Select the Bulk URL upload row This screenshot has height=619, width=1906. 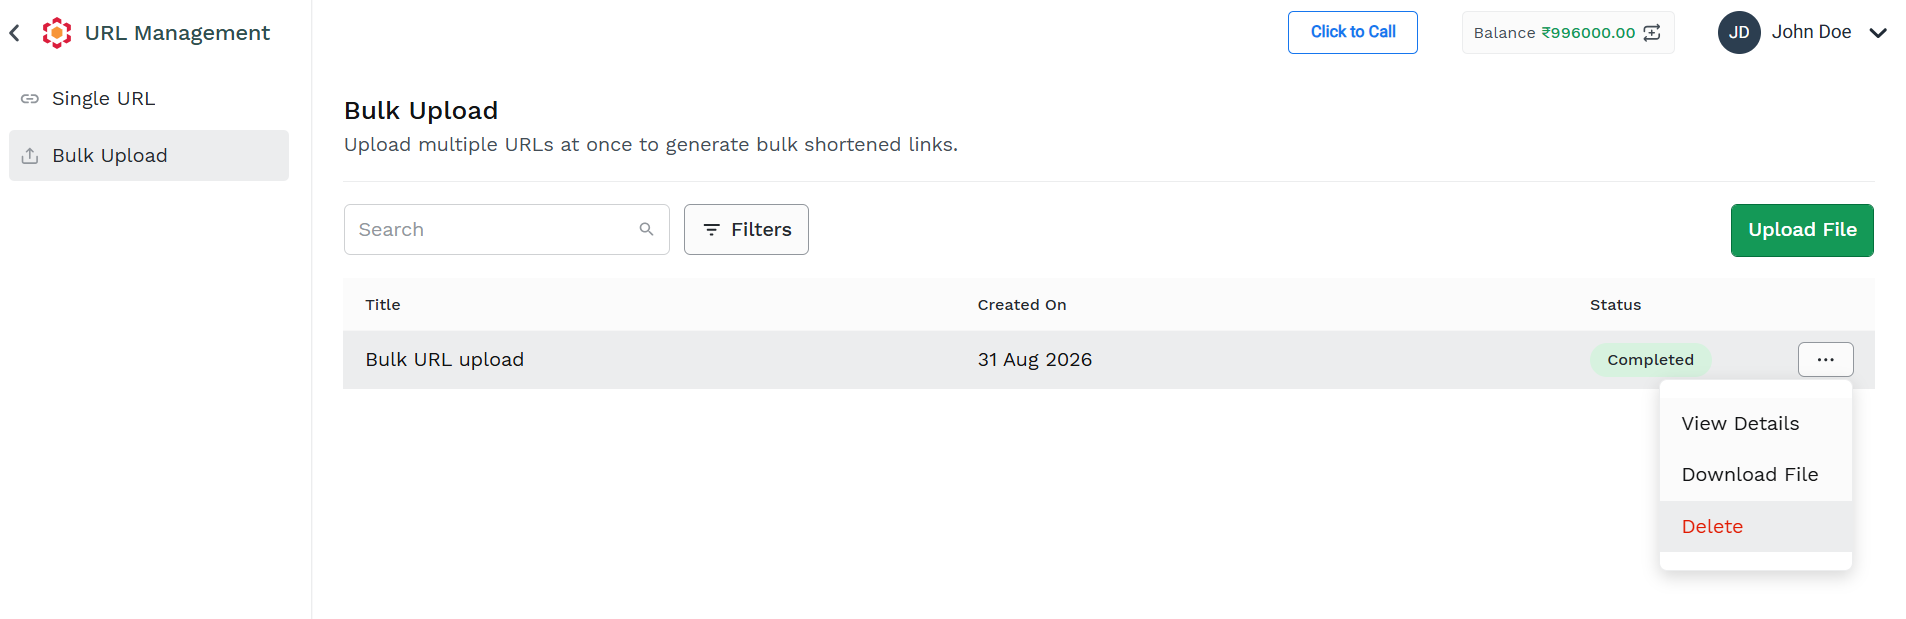pyautogui.click(x=1108, y=360)
